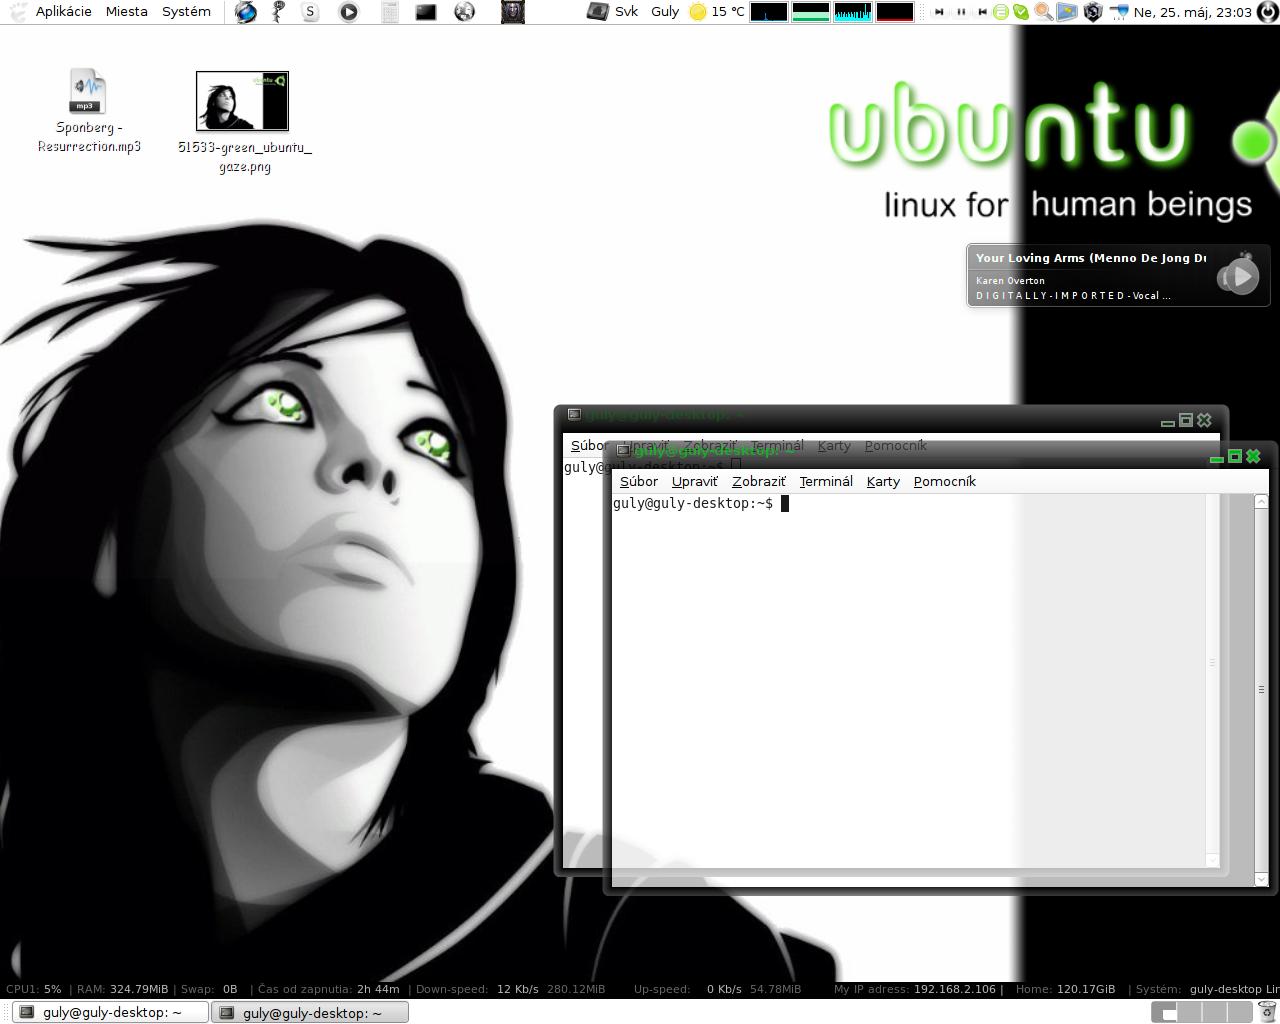This screenshot has height=1024, width=1280.
Task: Play the track in the music widget
Action: point(1241,275)
